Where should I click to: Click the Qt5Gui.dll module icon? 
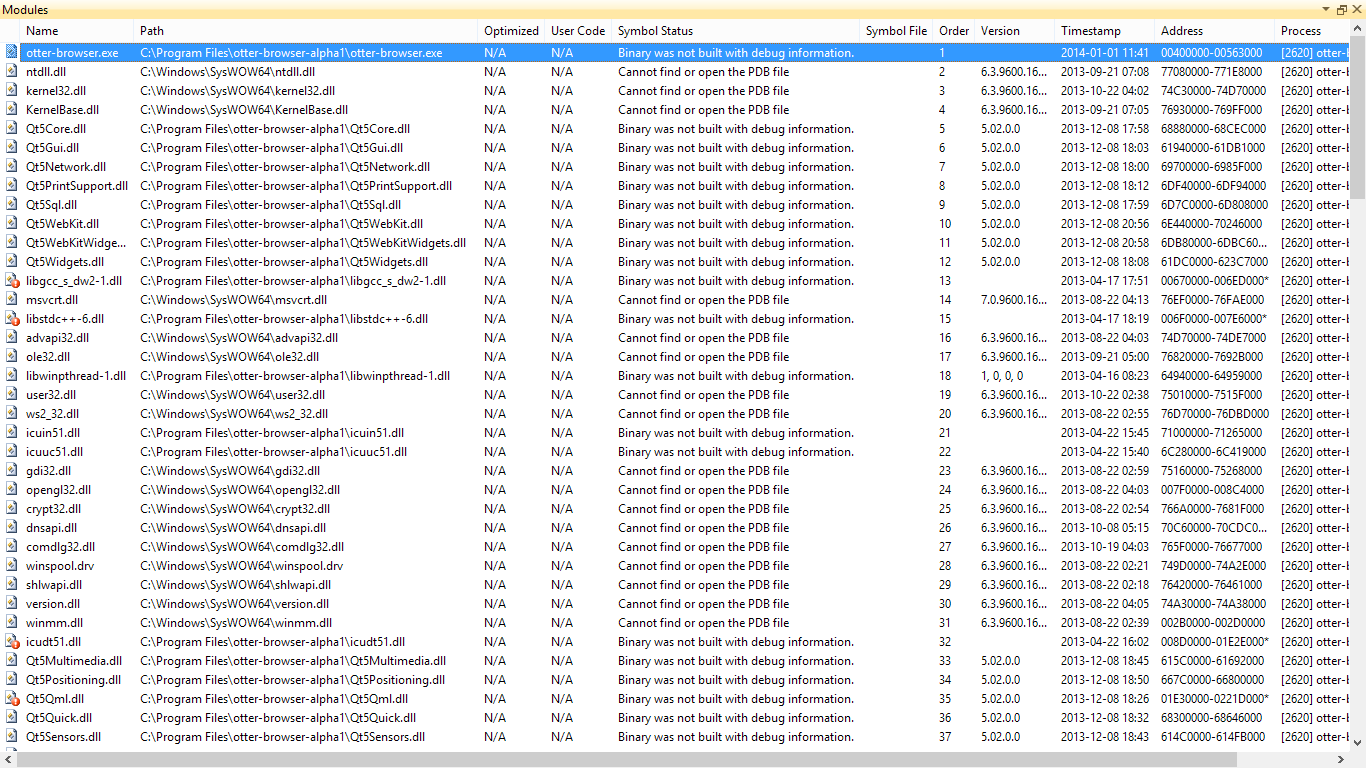[12, 148]
